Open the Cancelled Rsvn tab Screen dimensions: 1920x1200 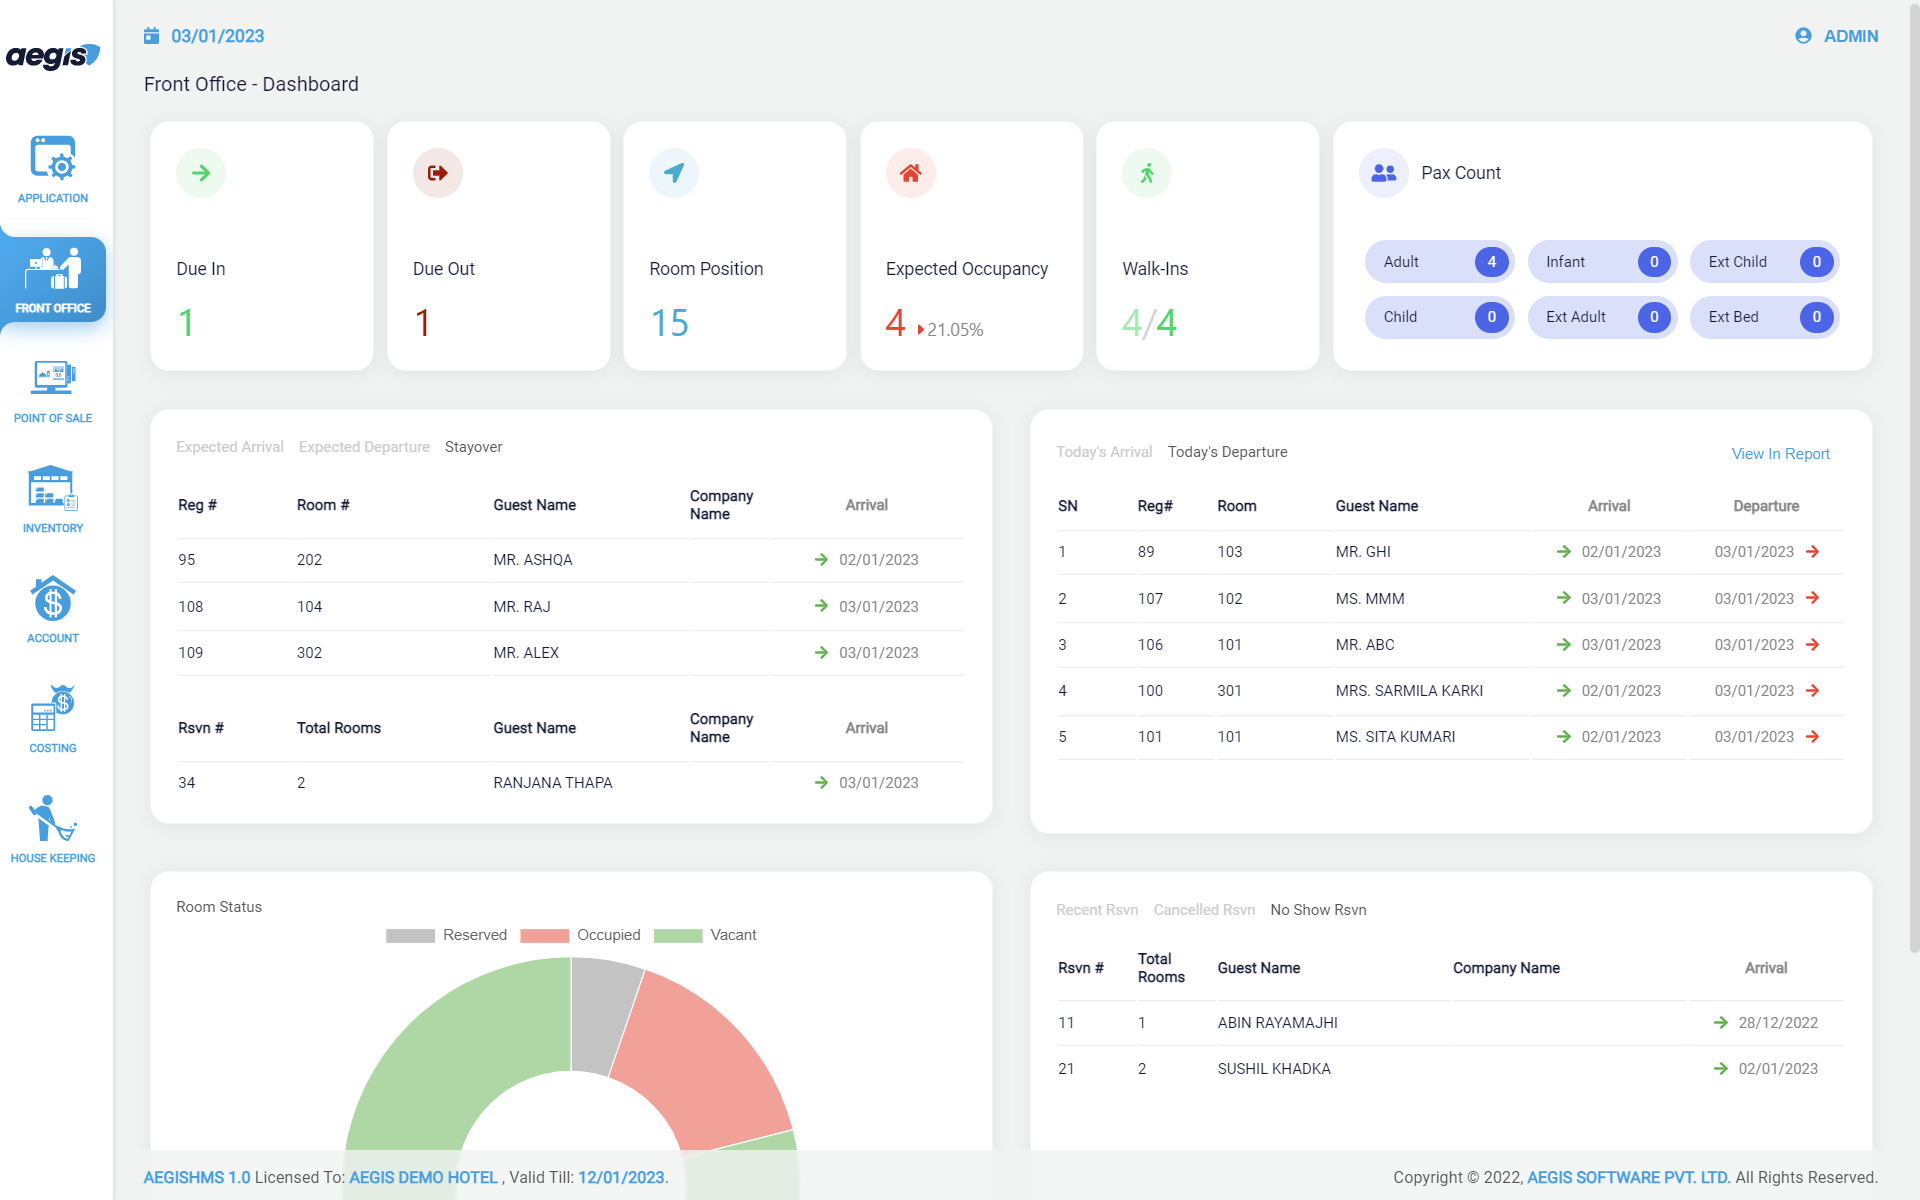click(x=1204, y=910)
